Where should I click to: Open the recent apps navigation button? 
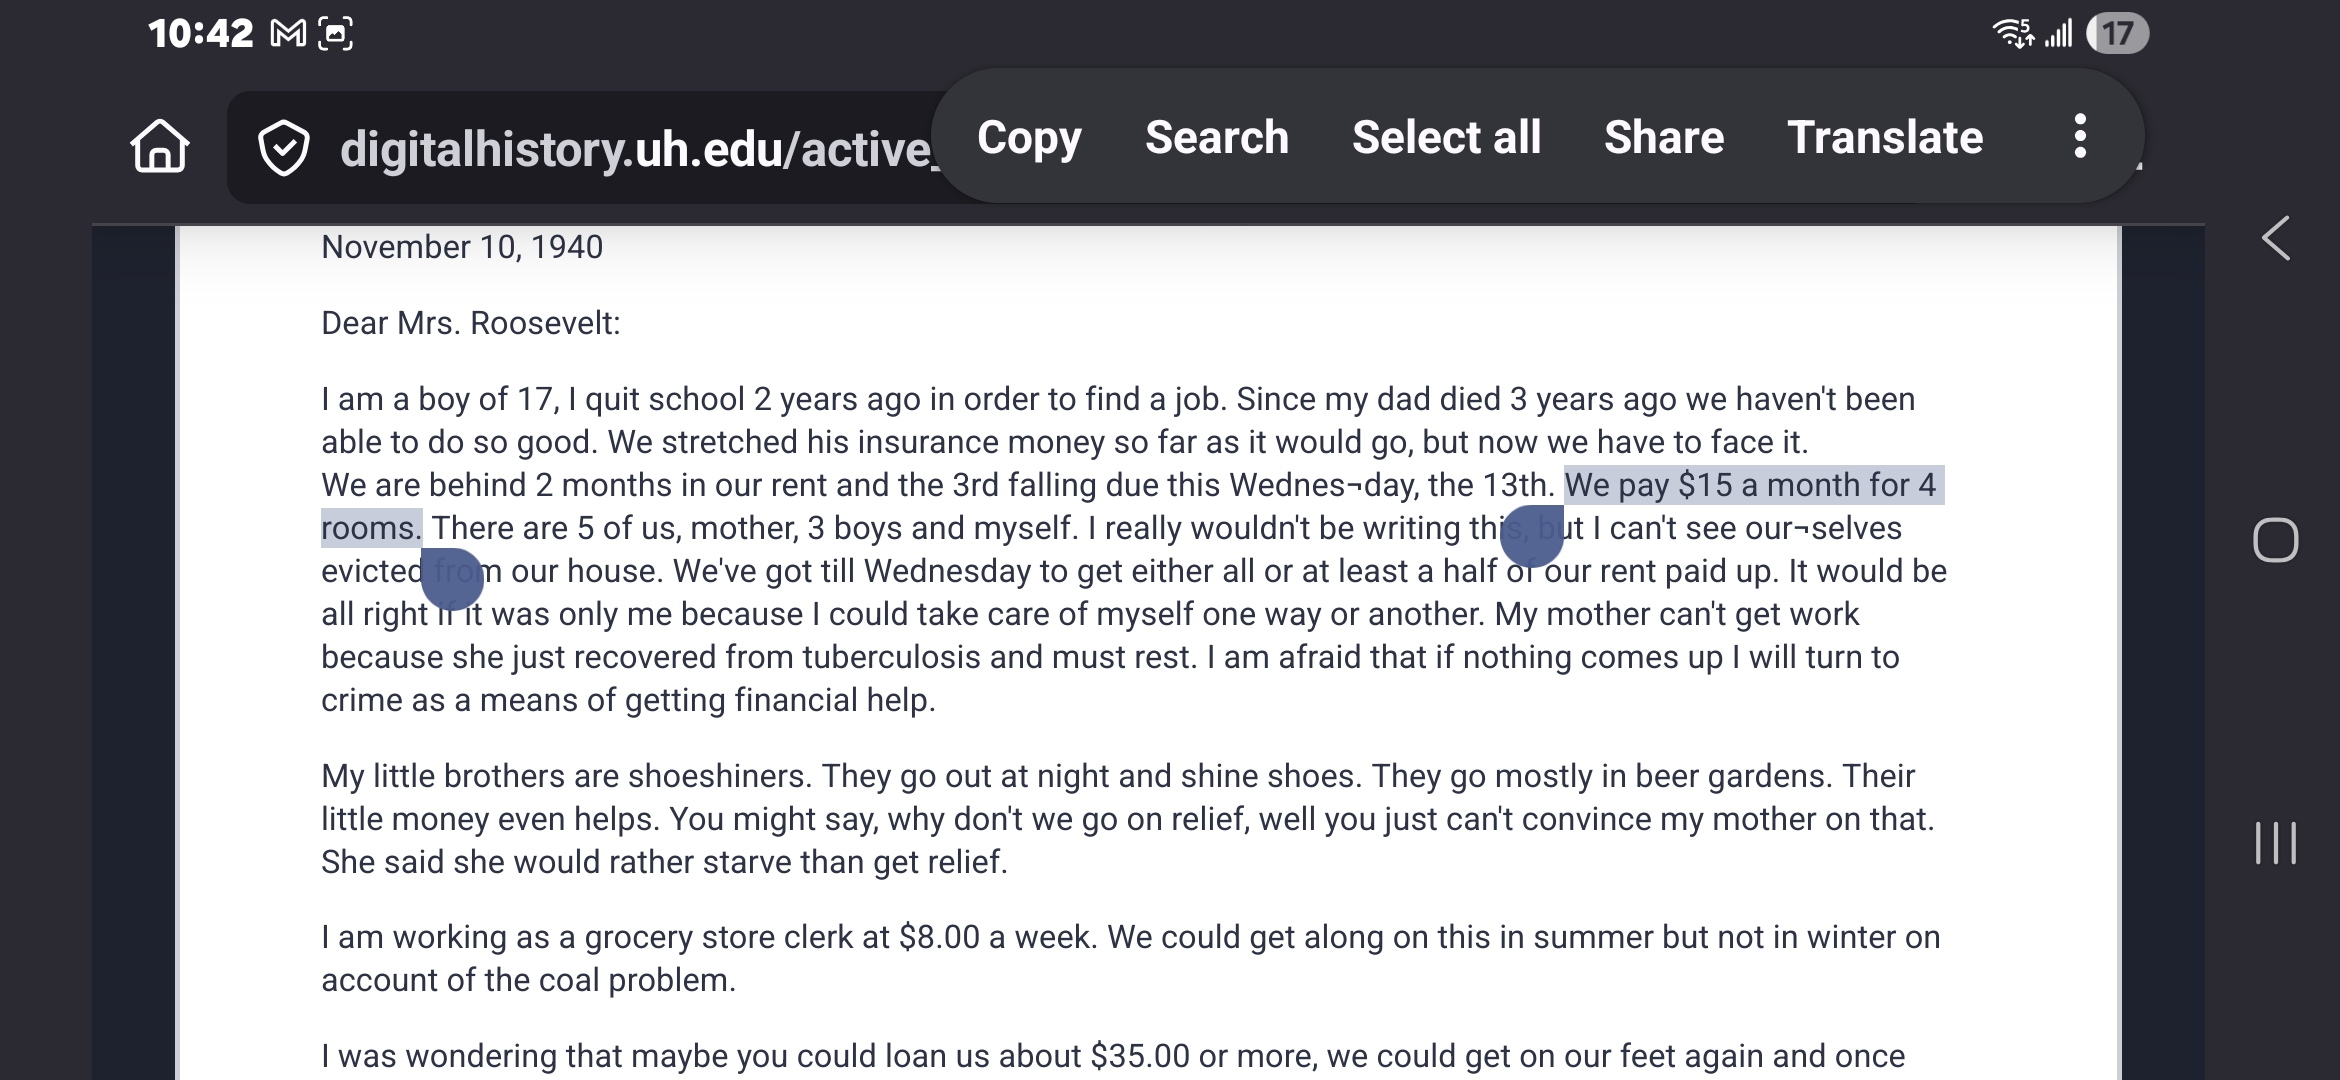pos(2275,843)
